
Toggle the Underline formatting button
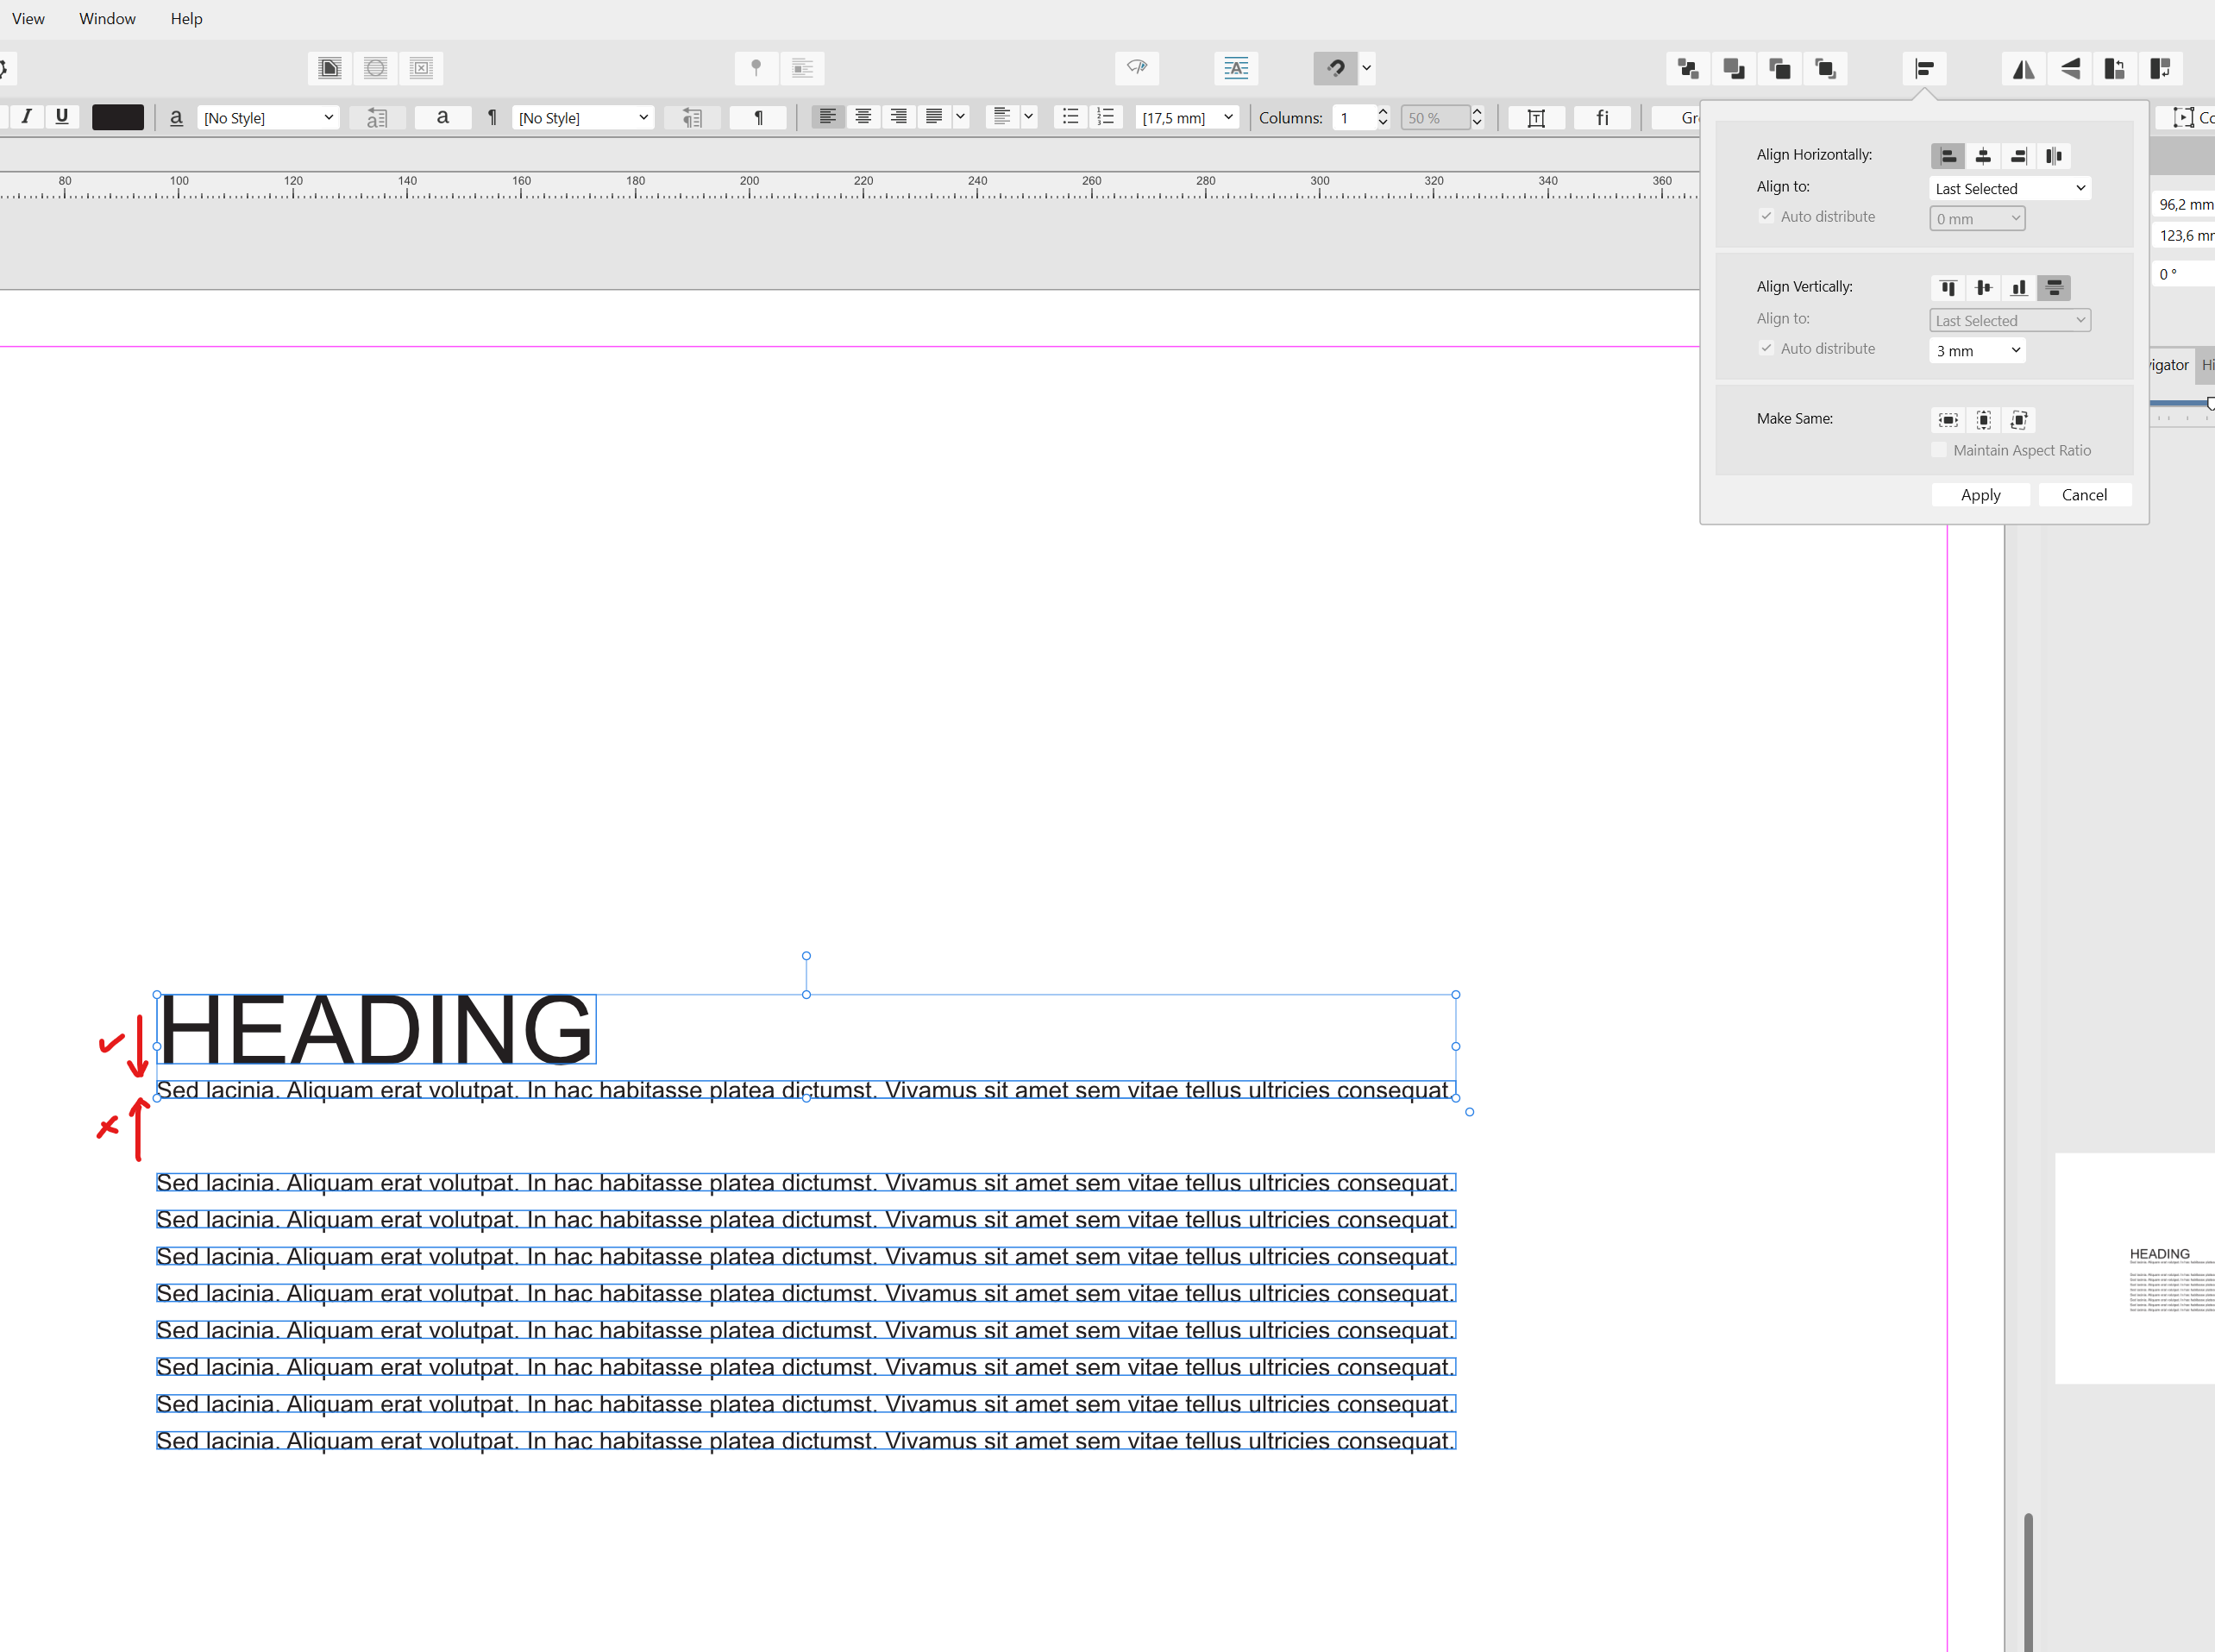pyautogui.click(x=62, y=116)
